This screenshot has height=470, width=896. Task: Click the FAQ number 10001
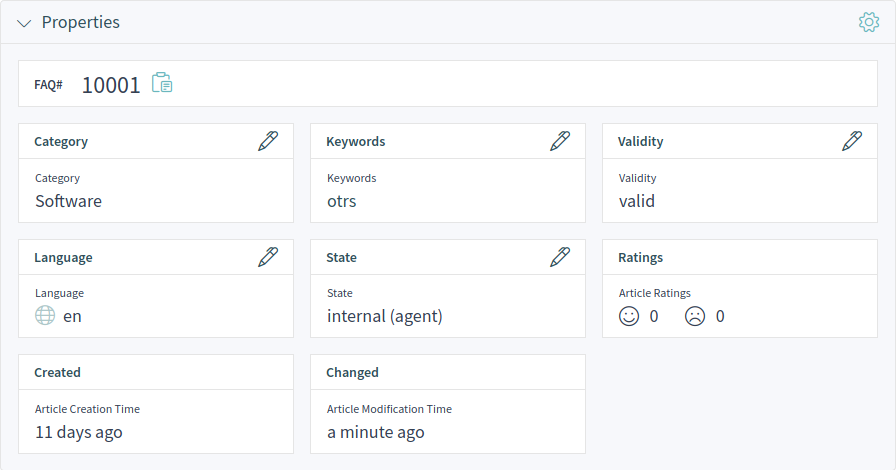111,85
